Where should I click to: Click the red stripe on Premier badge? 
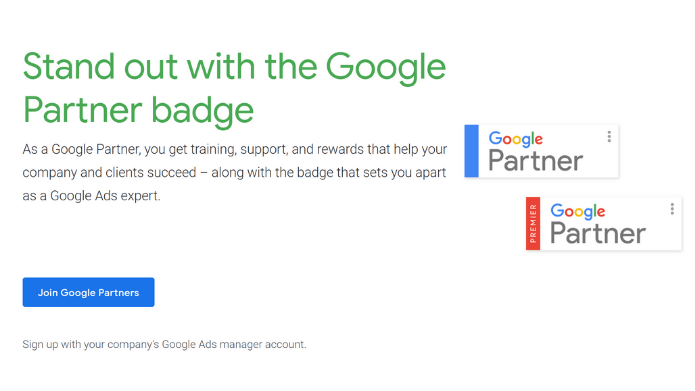[x=533, y=223]
